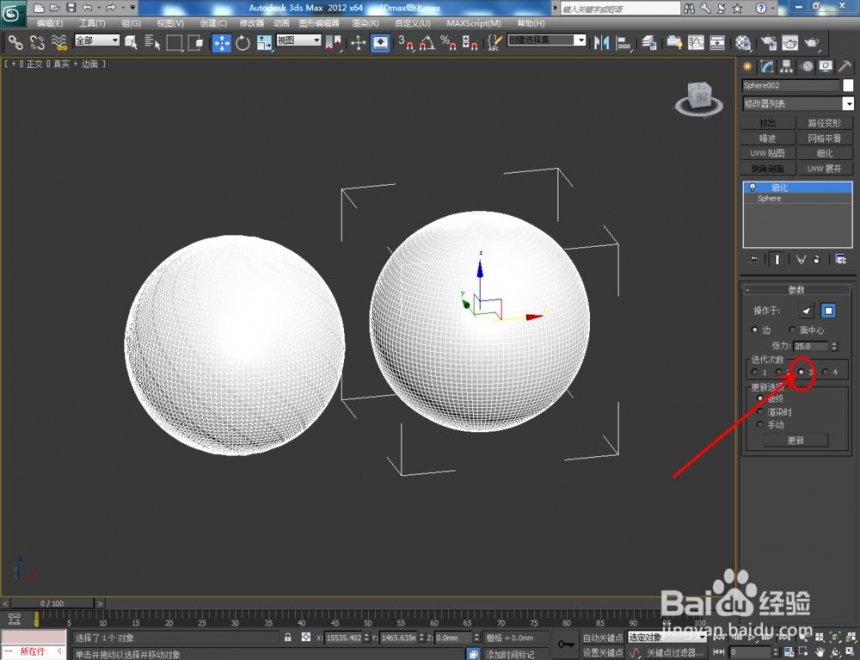Open the Layer Manager tool

pyautogui.click(x=649, y=43)
